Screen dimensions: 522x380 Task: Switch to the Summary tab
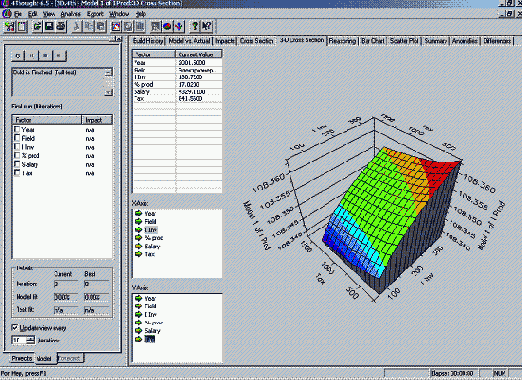click(435, 41)
